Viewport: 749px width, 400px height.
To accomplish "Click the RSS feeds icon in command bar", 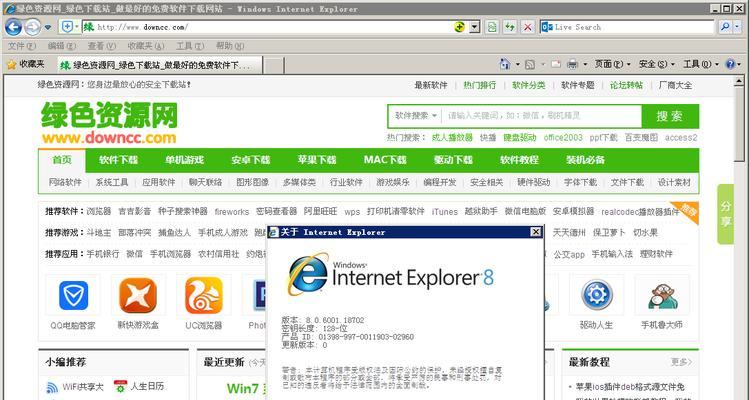I will pos(530,64).
